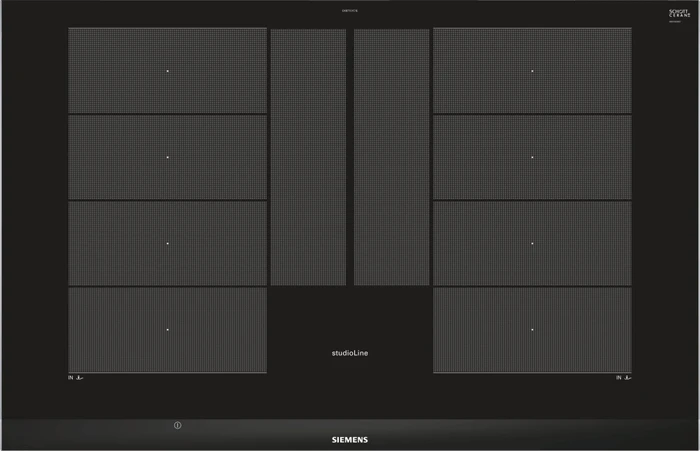The image size is (700, 451).
Task: Click the SIEMENS brand logo
Action: pyautogui.click(x=350, y=440)
